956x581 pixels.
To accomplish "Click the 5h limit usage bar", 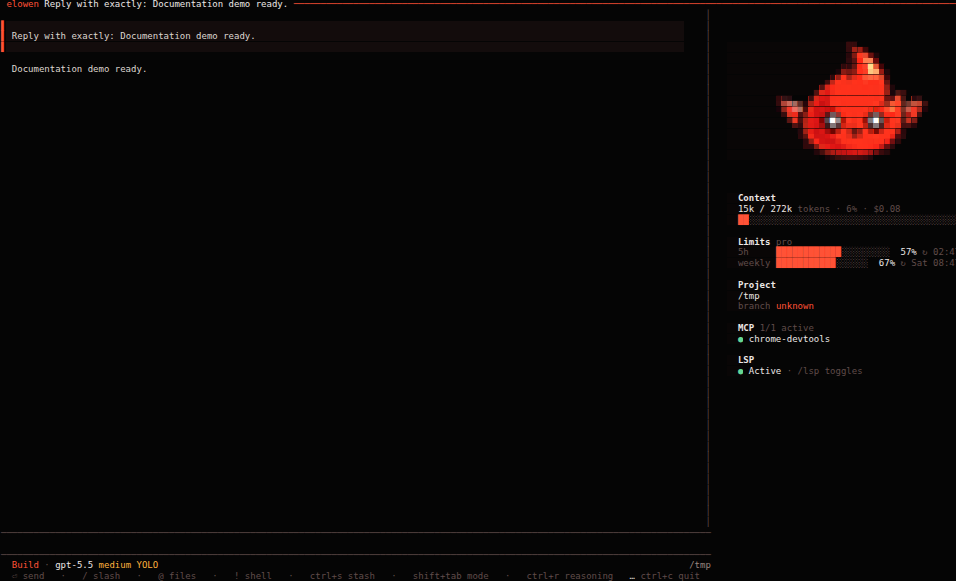I will [x=833, y=252].
